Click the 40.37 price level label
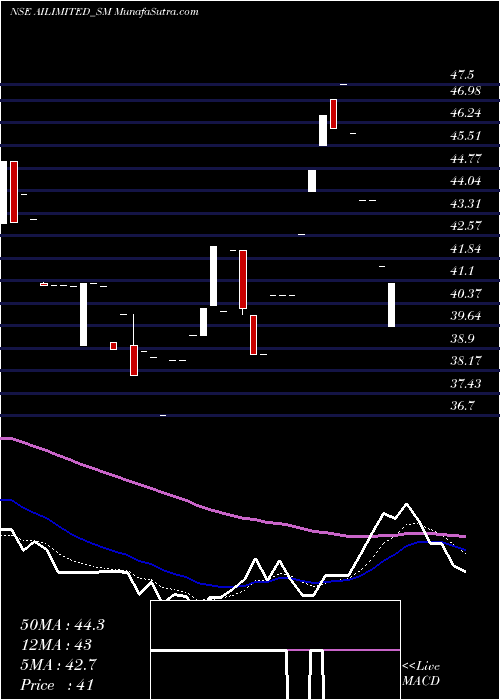The image size is (500, 700). 466,294
